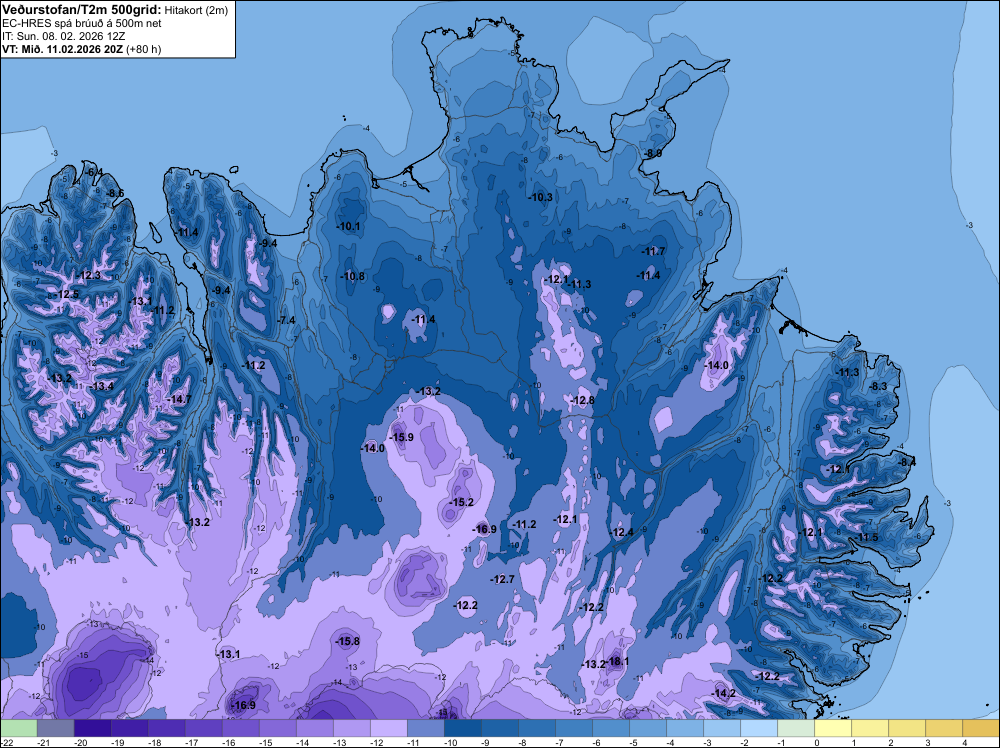Select the -10 dark blue legend swatch

[x=462, y=728]
